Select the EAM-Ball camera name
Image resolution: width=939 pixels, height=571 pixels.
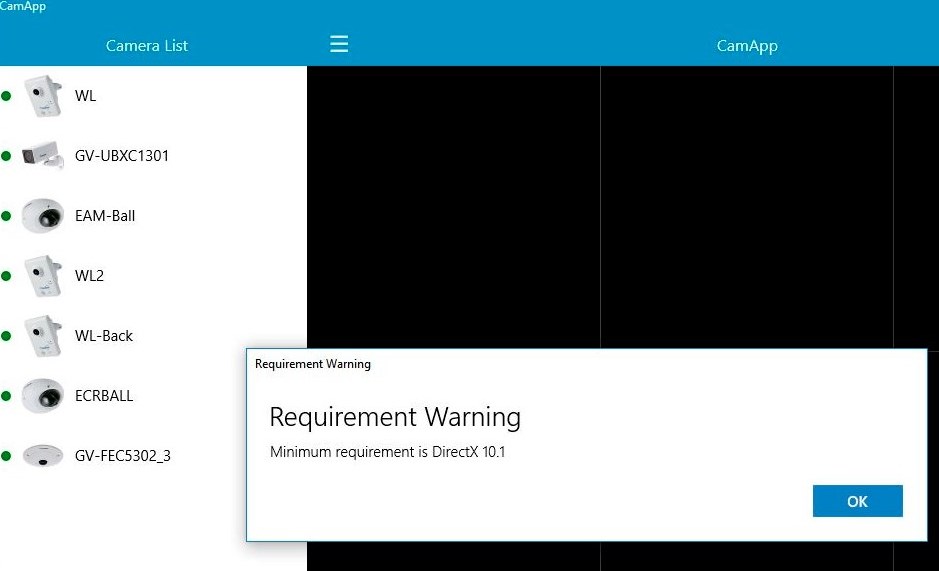coord(105,216)
